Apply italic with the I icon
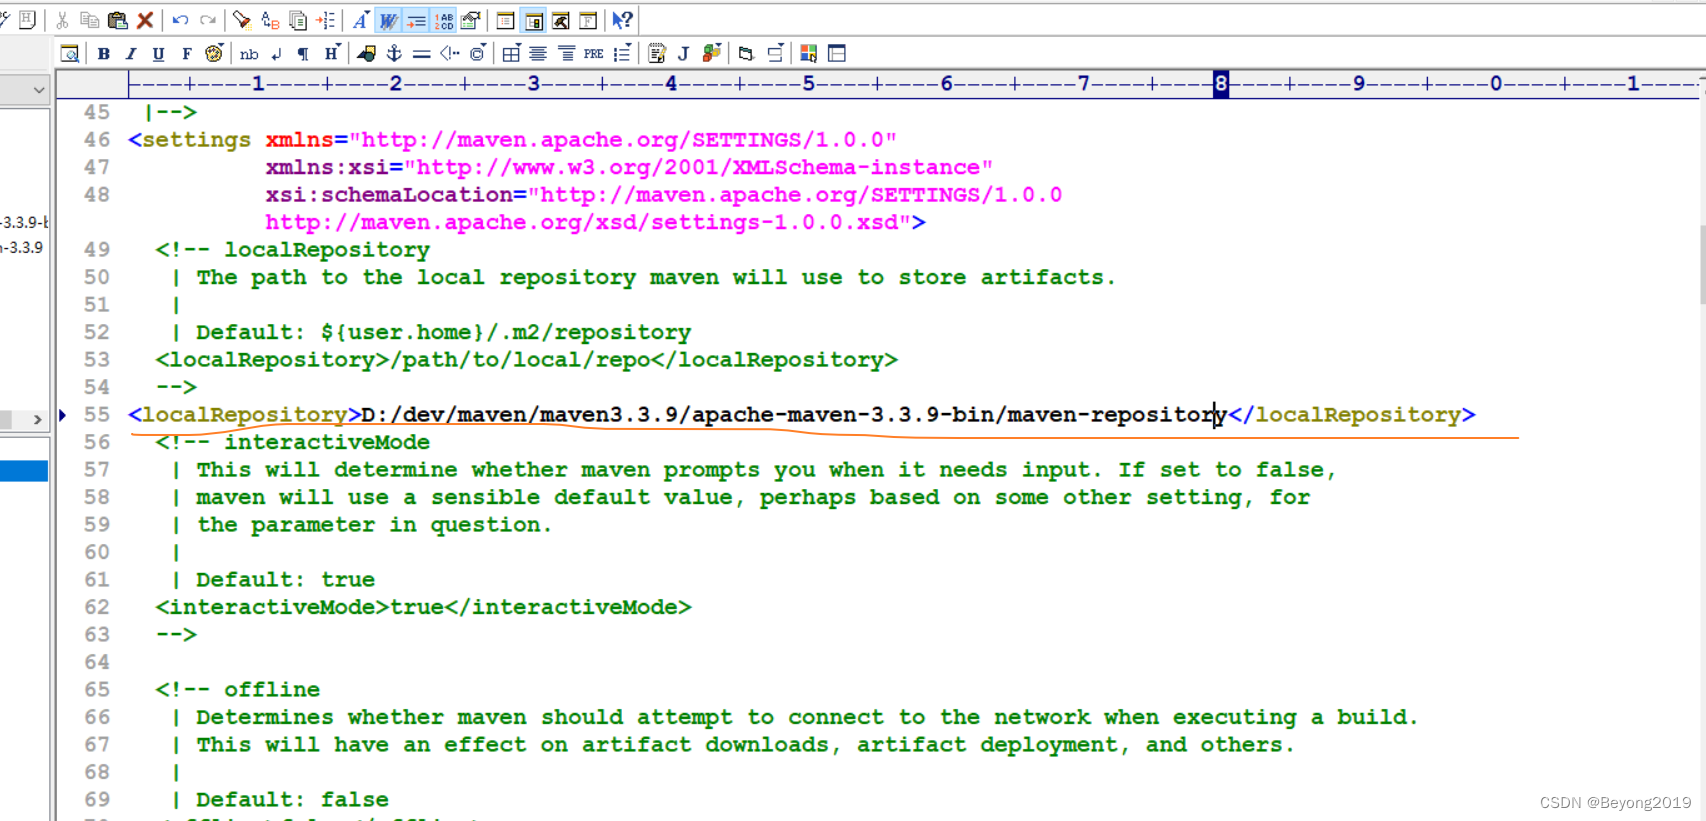This screenshot has width=1706, height=821. pyautogui.click(x=131, y=53)
